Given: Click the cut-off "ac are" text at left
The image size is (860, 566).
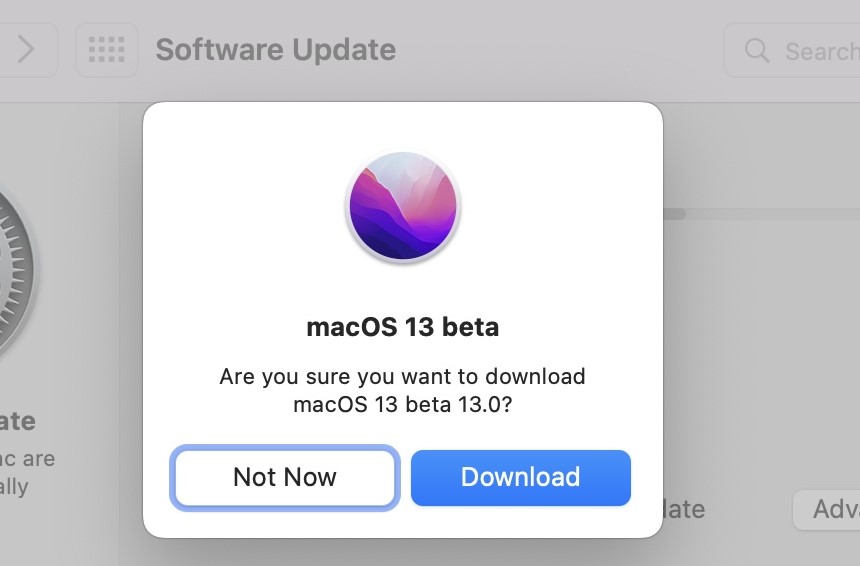Looking at the screenshot, I should (28, 459).
